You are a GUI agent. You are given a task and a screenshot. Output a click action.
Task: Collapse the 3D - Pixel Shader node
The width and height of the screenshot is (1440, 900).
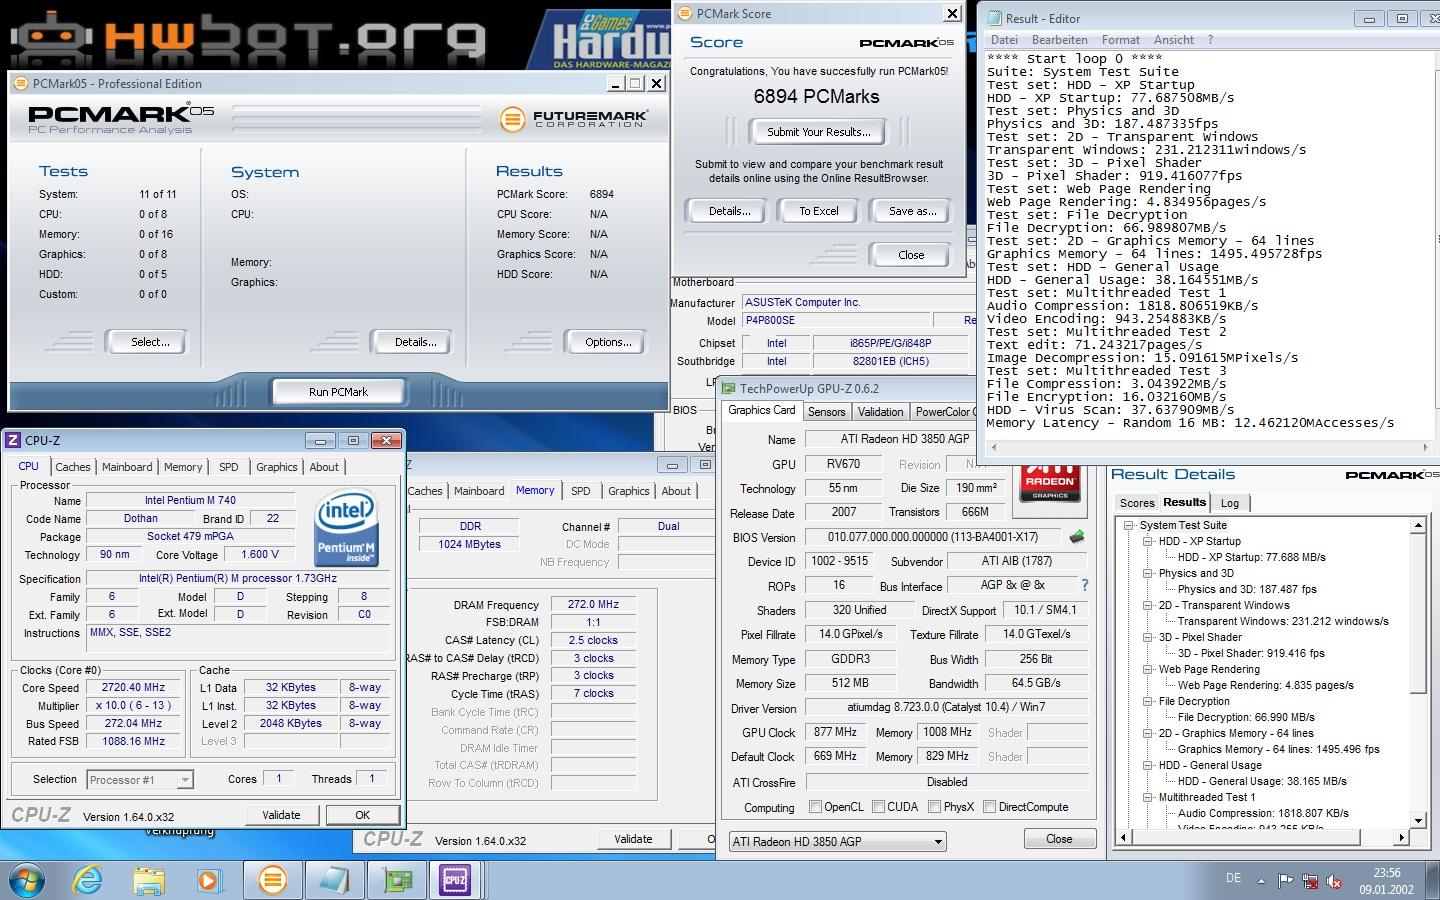tap(1148, 637)
